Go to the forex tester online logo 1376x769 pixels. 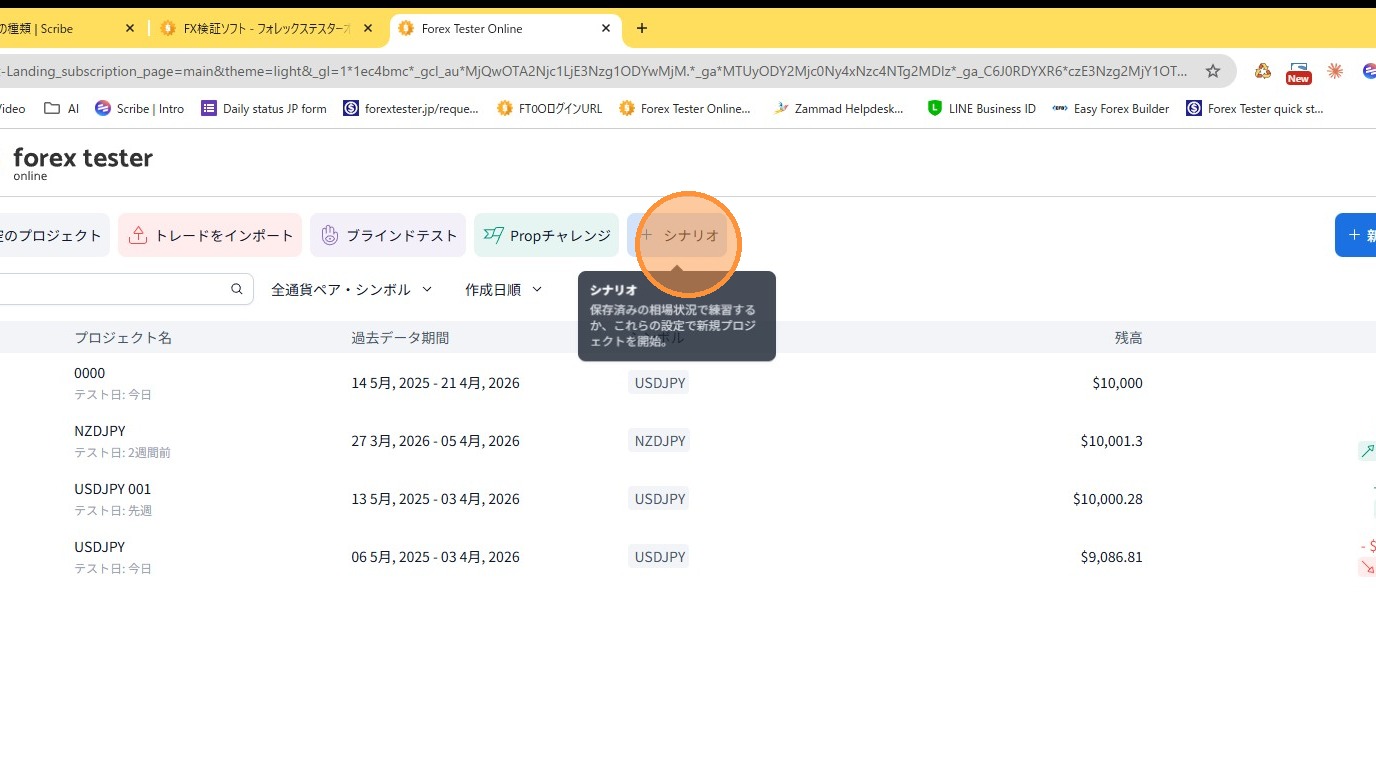pyautogui.click(x=83, y=163)
